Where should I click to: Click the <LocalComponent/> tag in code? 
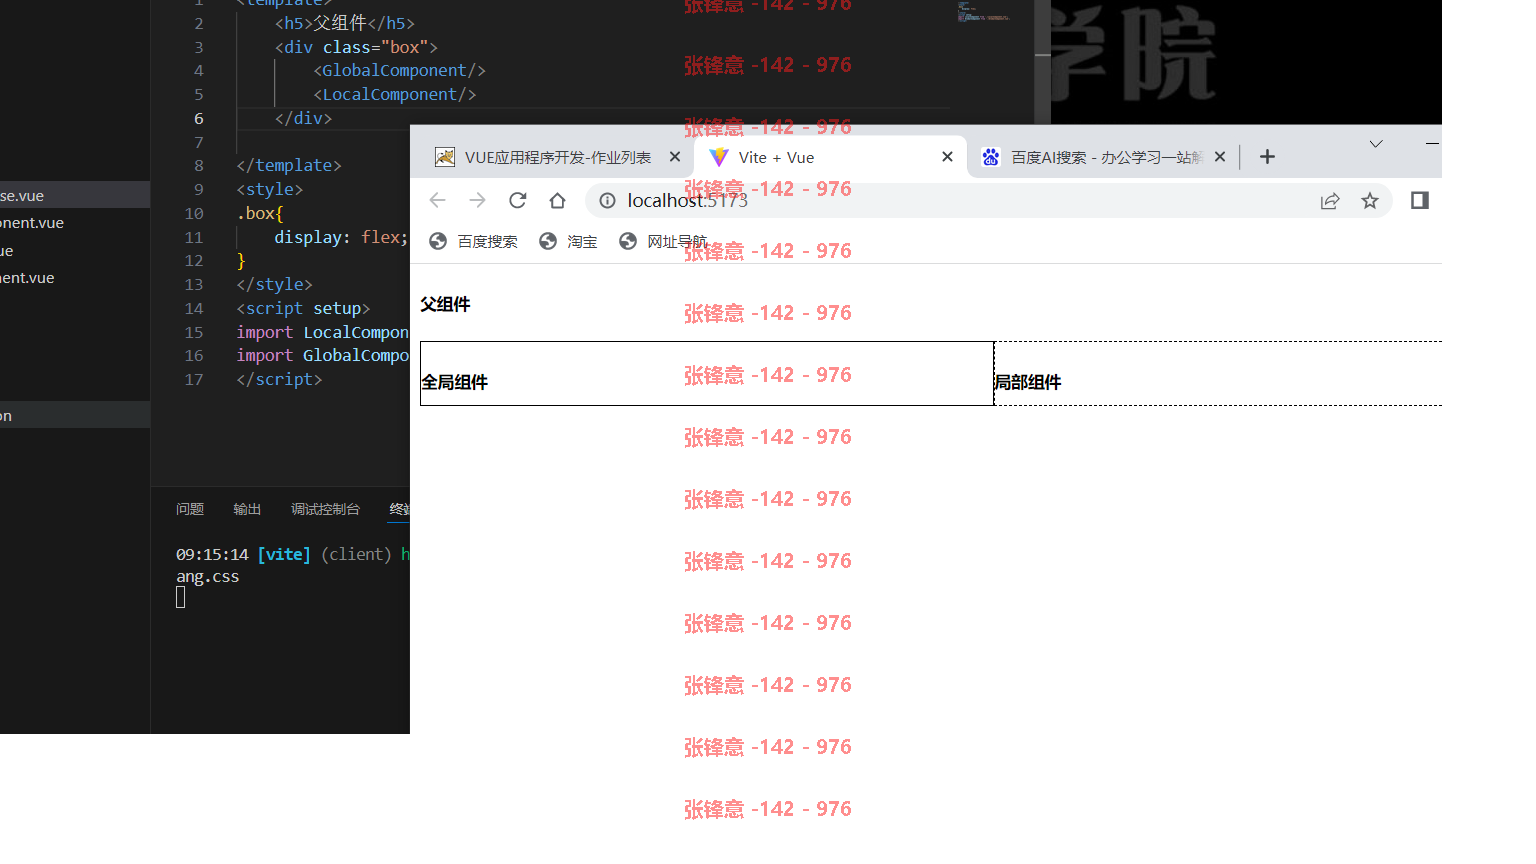tap(394, 94)
